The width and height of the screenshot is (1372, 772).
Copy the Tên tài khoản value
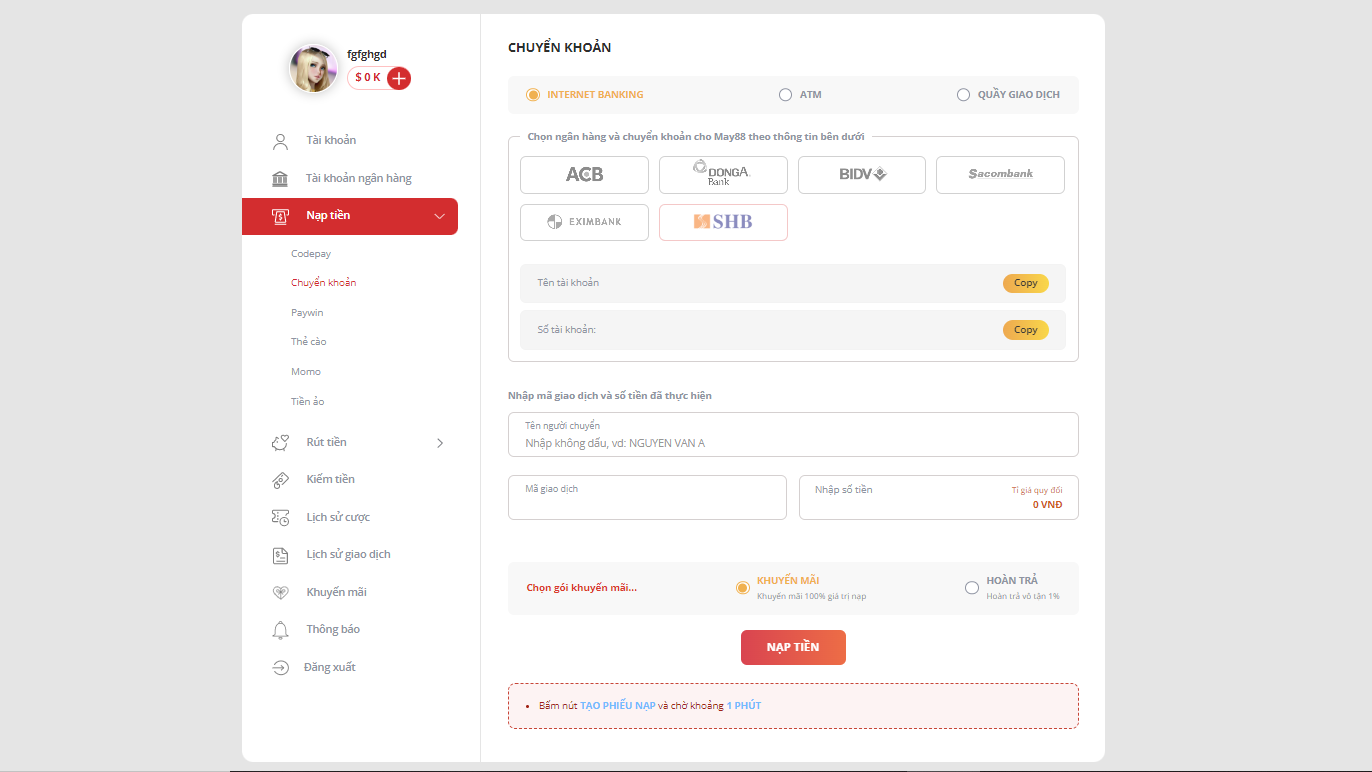[x=1026, y=283]
